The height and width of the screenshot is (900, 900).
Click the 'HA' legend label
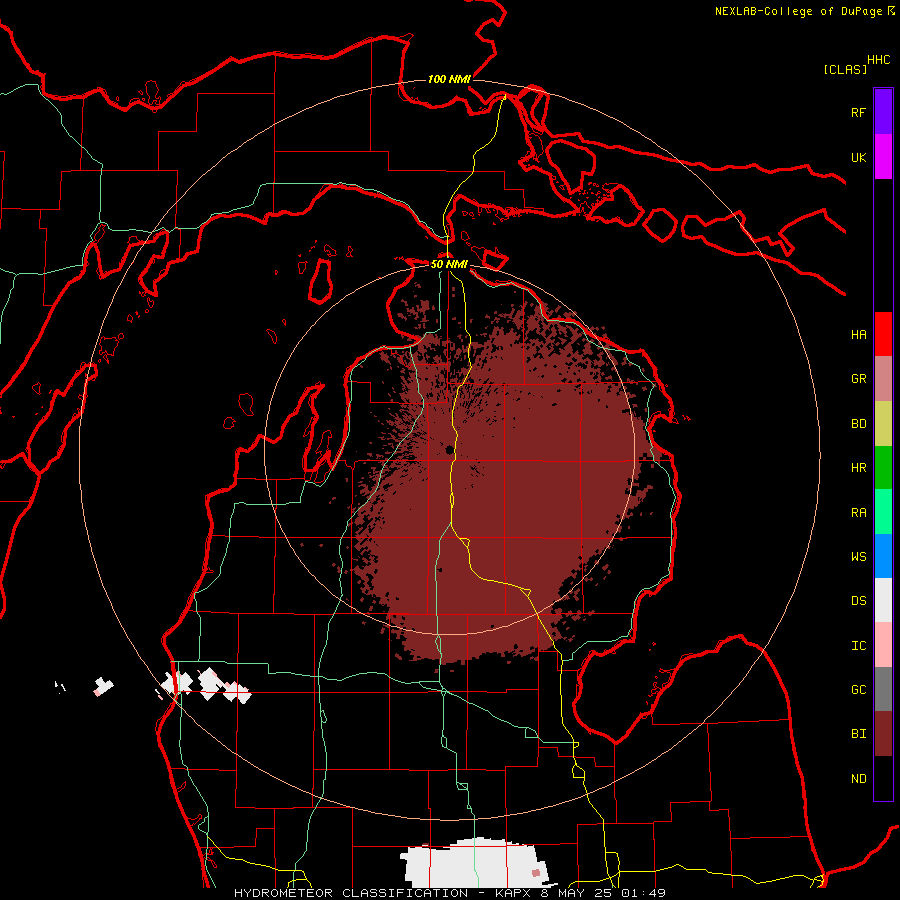pyautogui.click(x=858, y=335)
